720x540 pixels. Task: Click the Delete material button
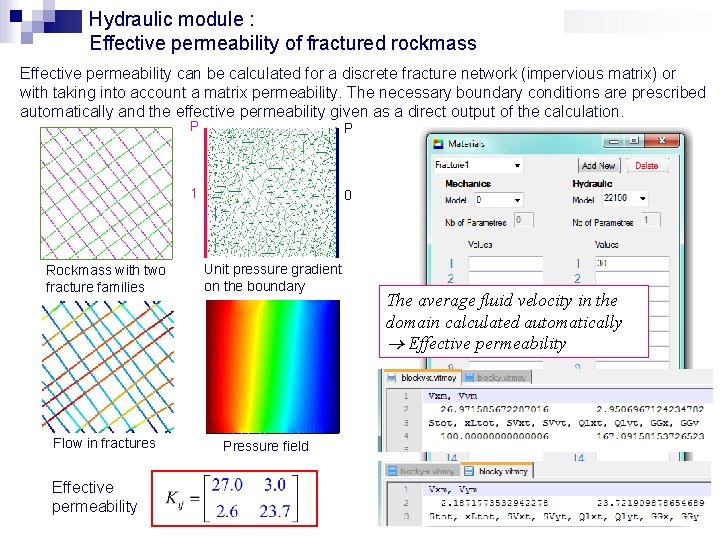[647, 165]
